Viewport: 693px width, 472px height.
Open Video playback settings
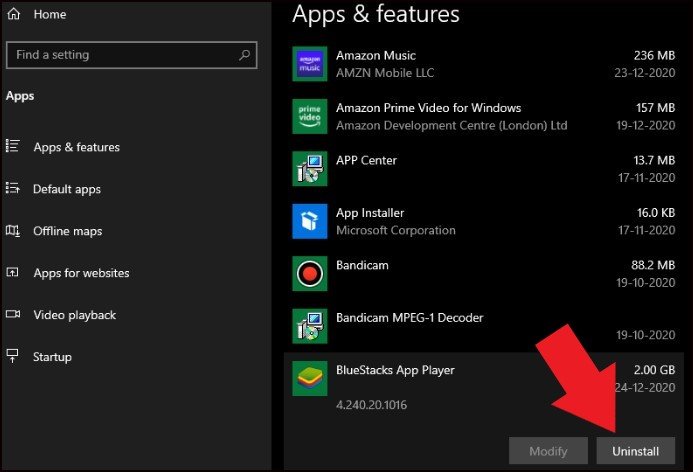[74, 315]
